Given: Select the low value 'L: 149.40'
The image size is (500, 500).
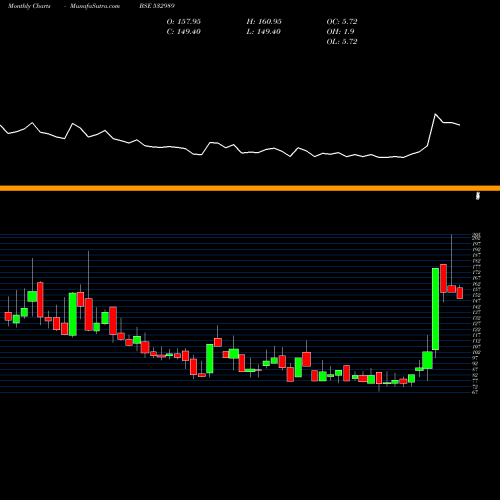Looking at the screenshot, I should point(264,32).
